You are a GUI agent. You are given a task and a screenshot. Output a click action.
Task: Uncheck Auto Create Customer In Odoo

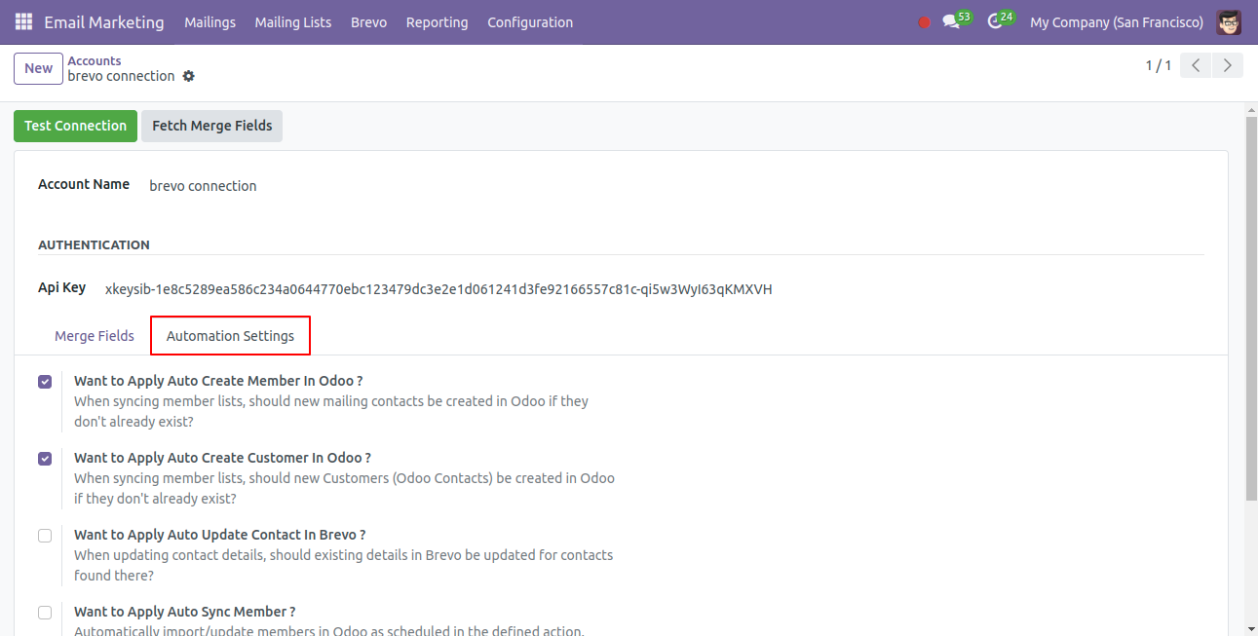[x=45, y=458]
